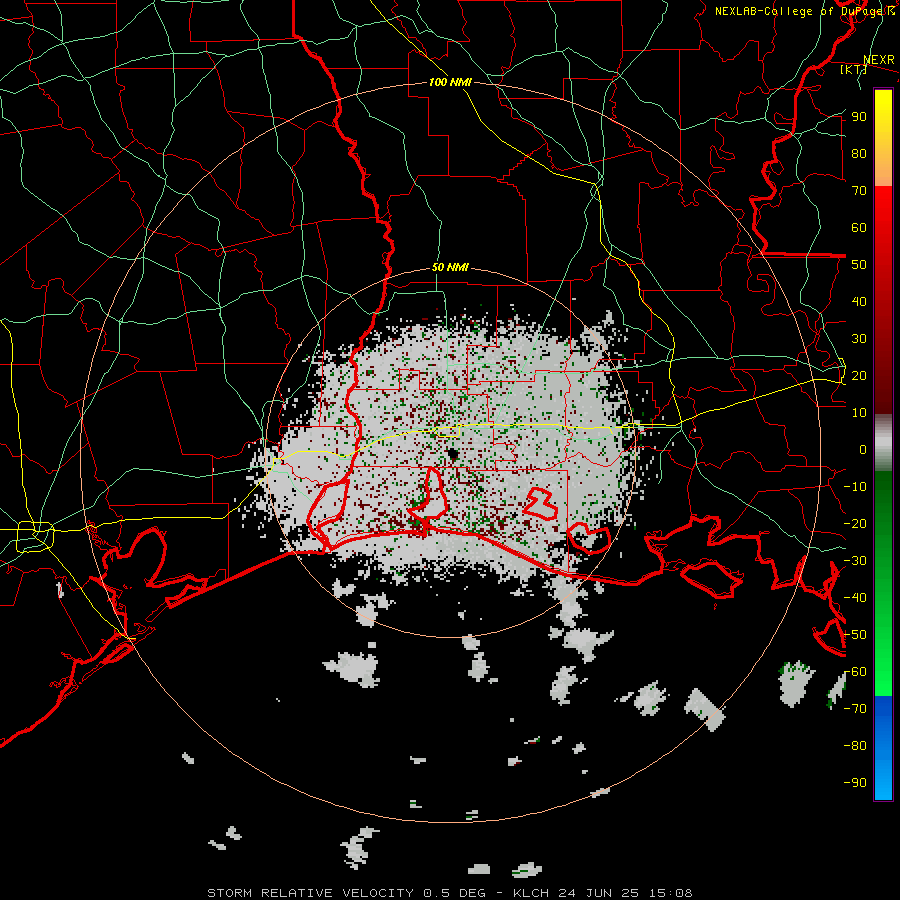The height and width of the screenshot is (900, 900).
Task: Click the positive "10" scale value
Action: [x=859, y=413]
